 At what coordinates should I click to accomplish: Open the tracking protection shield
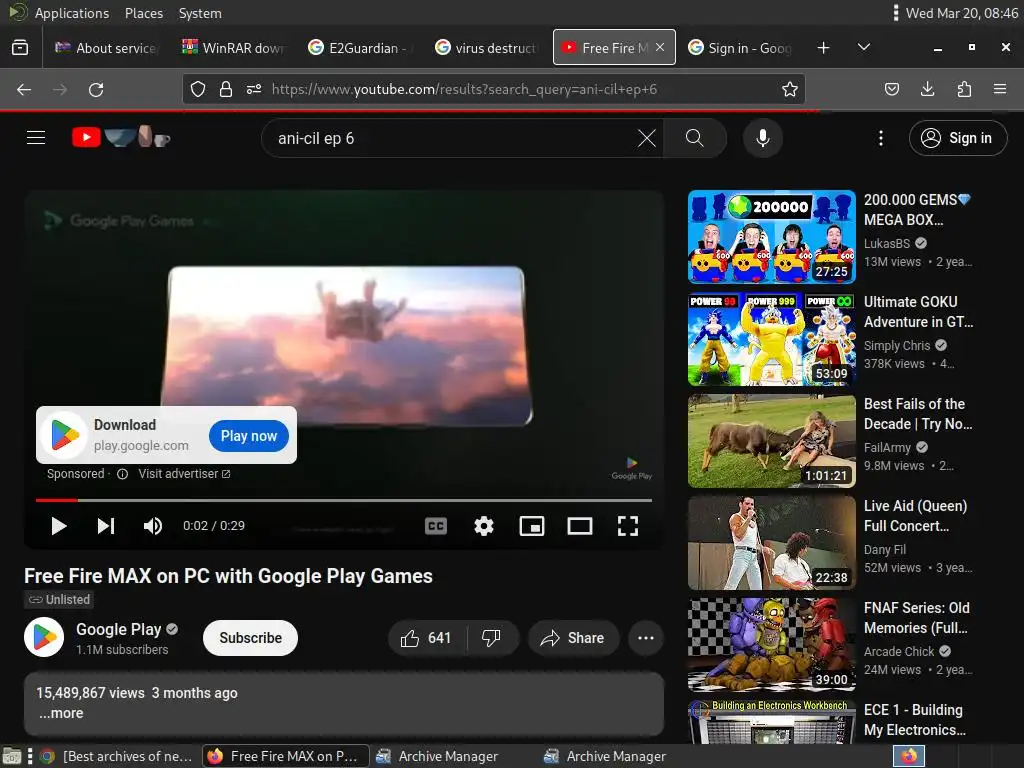click(198, 89)
